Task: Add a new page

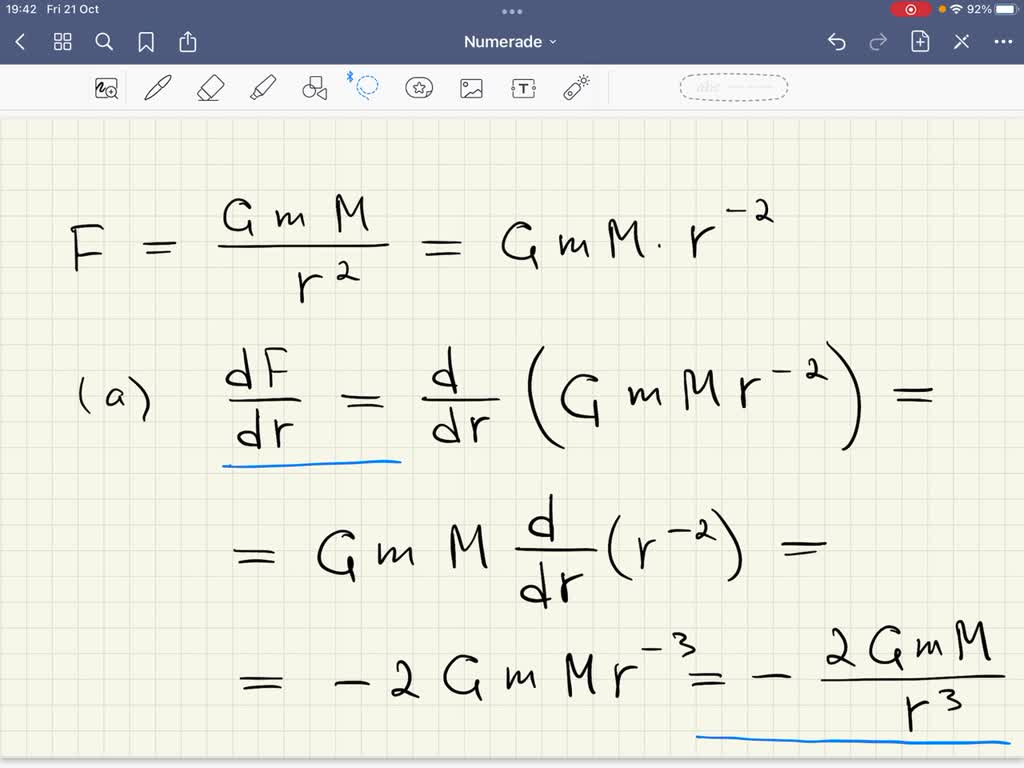Action: tap(920, 42)
